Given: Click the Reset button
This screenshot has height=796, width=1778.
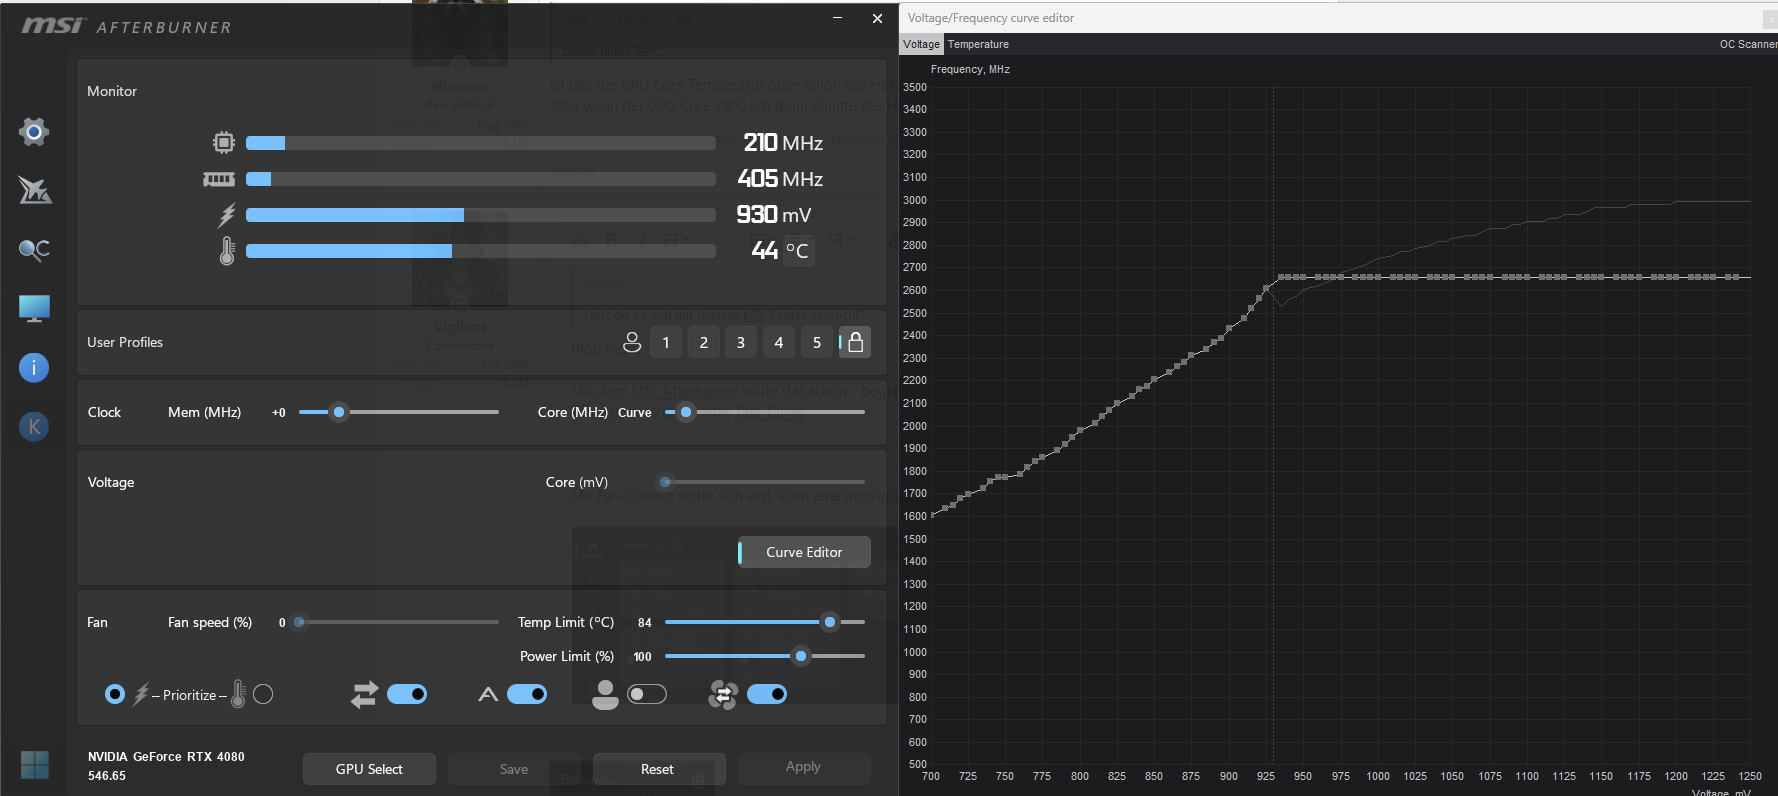Looking at the screenshot, I should (659, 769).
